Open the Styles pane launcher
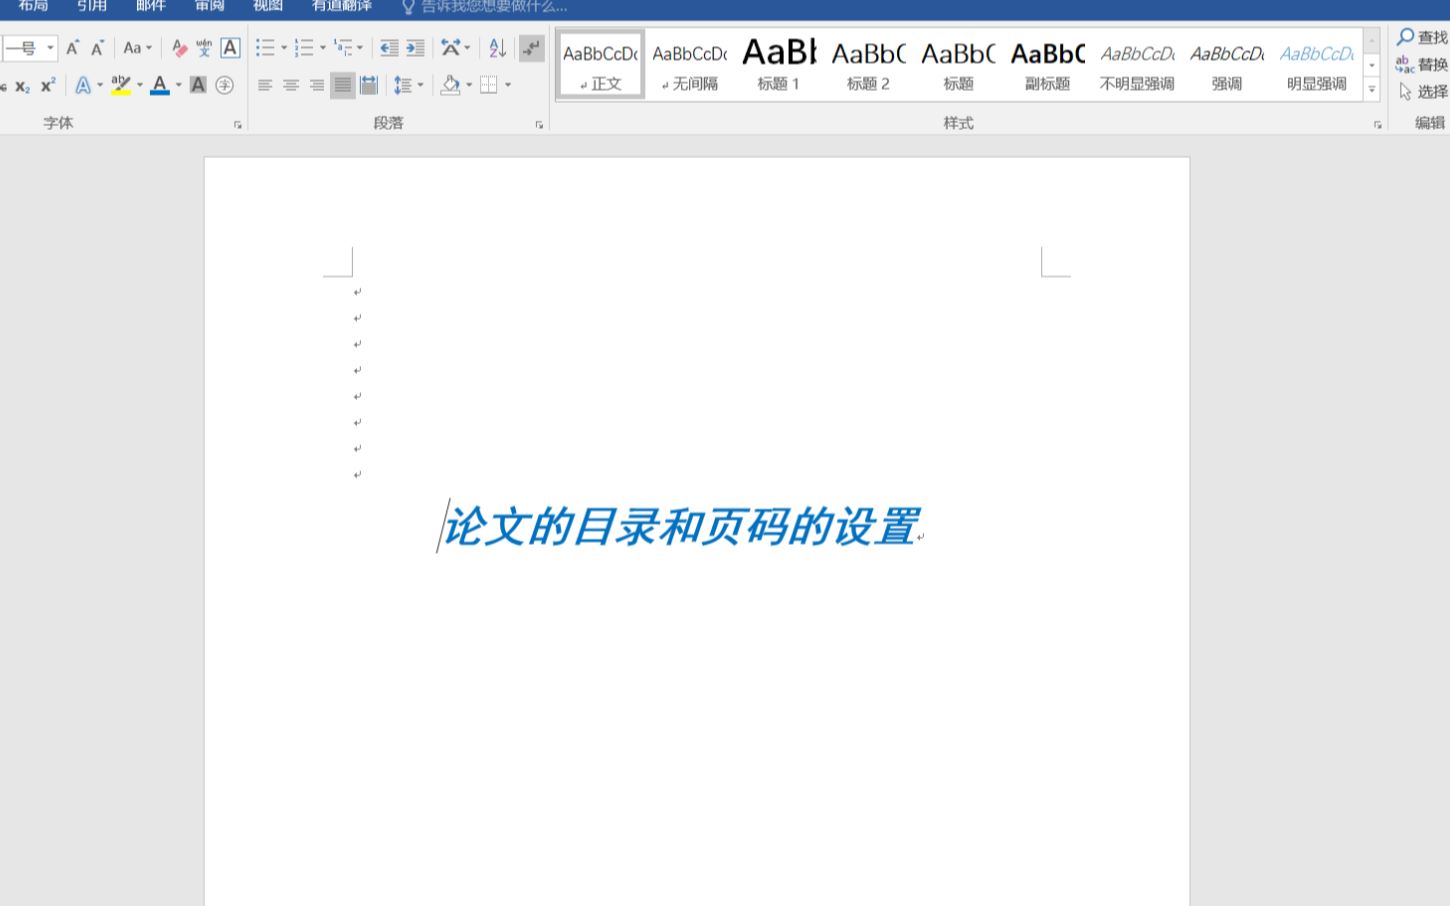 (1377, 125)
